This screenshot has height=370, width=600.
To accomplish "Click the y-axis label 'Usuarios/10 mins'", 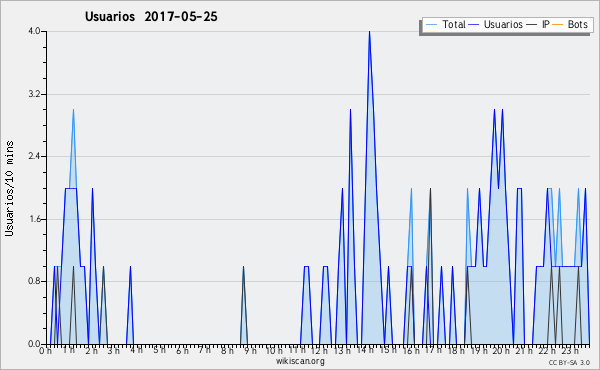I will coord(9,188).
